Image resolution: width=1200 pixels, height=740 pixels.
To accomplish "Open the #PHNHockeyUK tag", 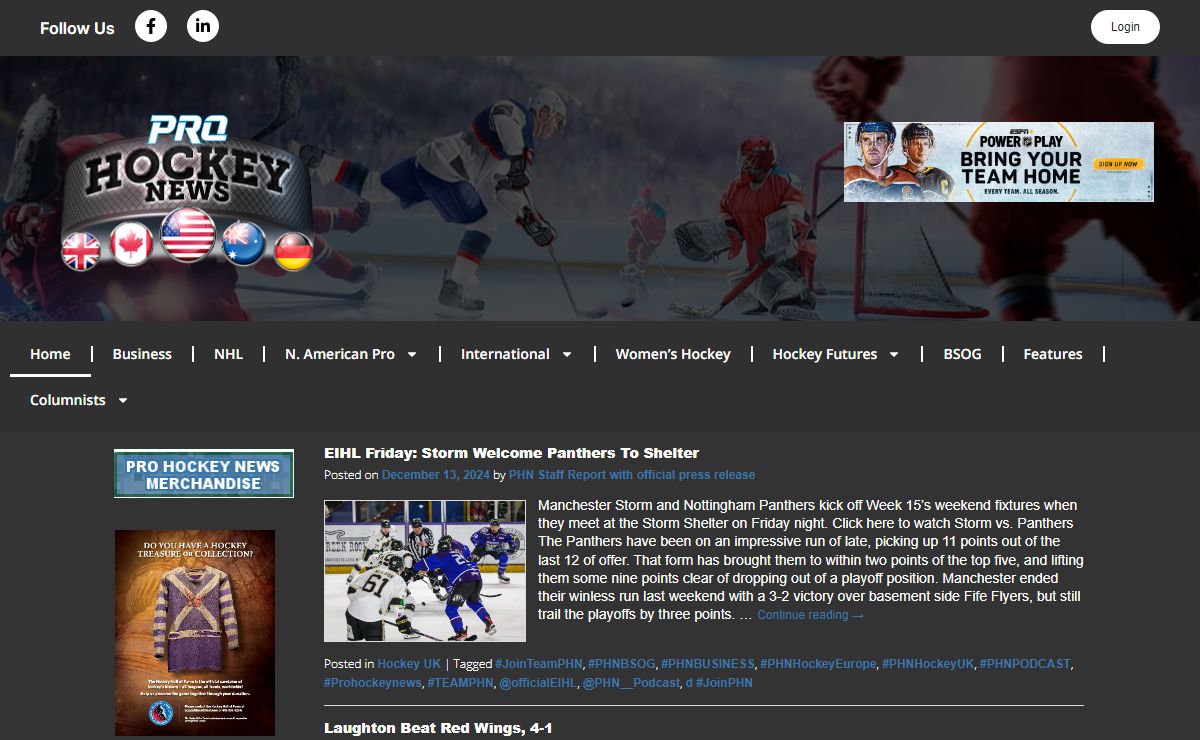I will pyautogui.click(x=928, y=664).
